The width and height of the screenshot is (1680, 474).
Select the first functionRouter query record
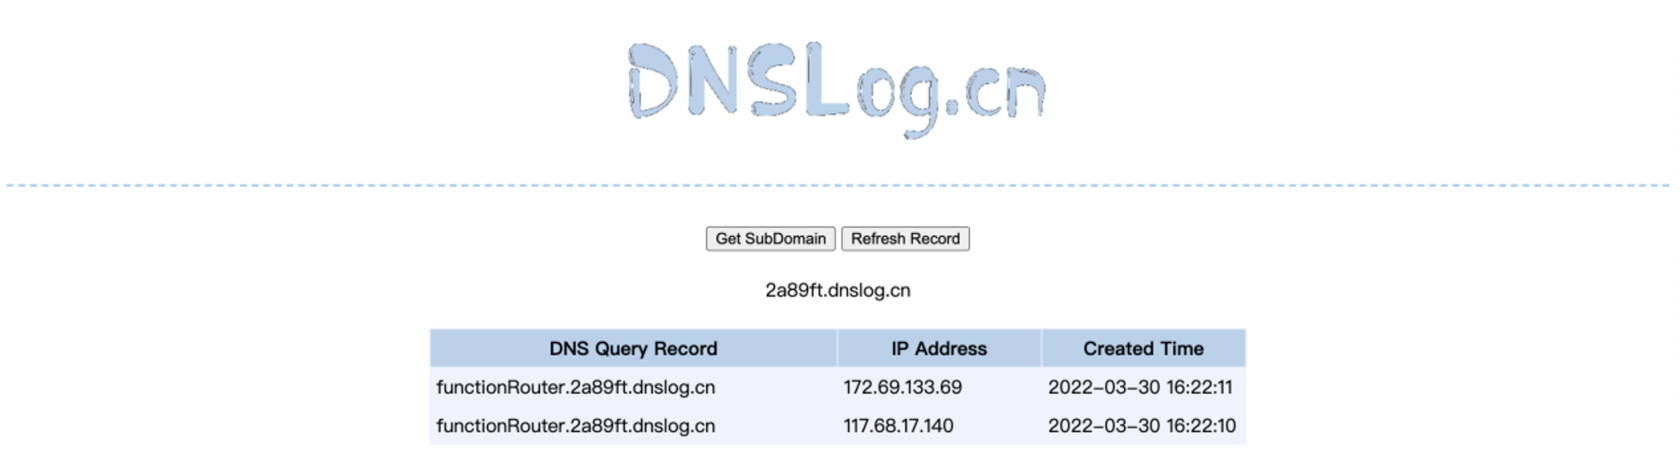[x=575, y=388]
